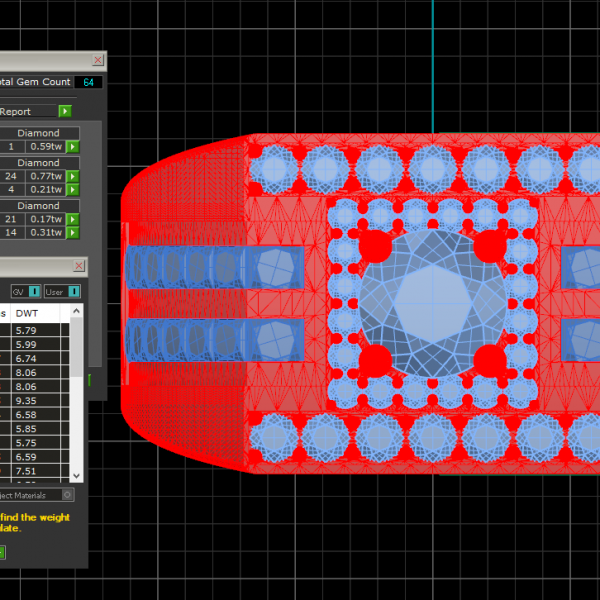Viewport: 600px width, 600px height.
Task: Open the Project Materials dropdown
Action: click(x=67, y=494)
